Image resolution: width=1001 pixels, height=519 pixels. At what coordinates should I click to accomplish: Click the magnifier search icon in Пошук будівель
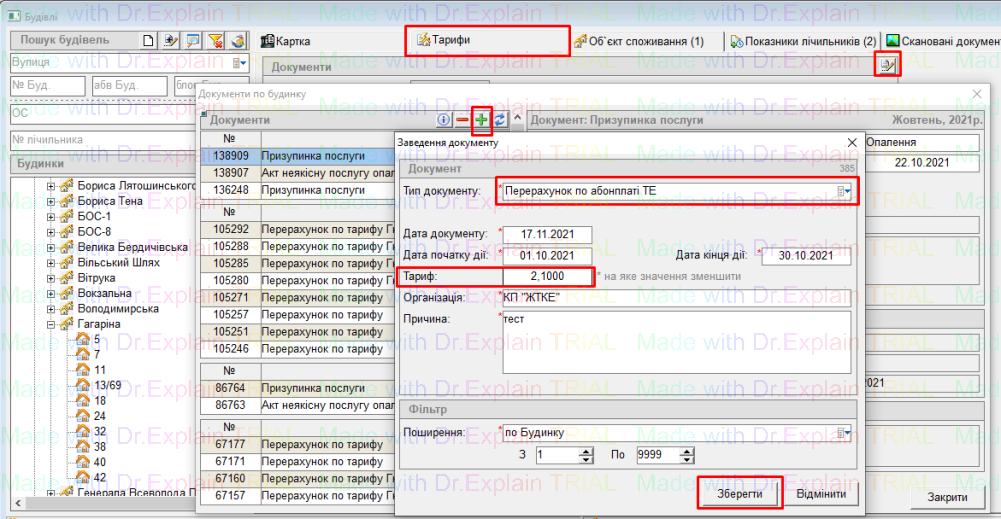click(x=193, y=41)
